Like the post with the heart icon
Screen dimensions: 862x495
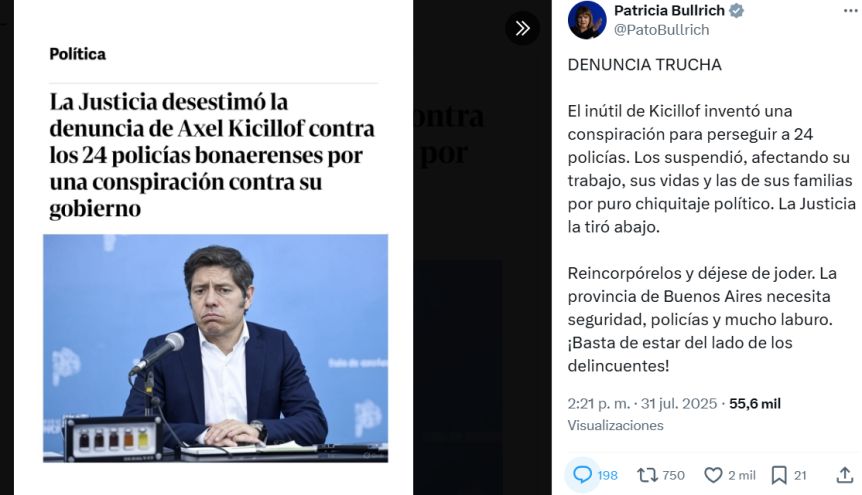coord(713,475)
